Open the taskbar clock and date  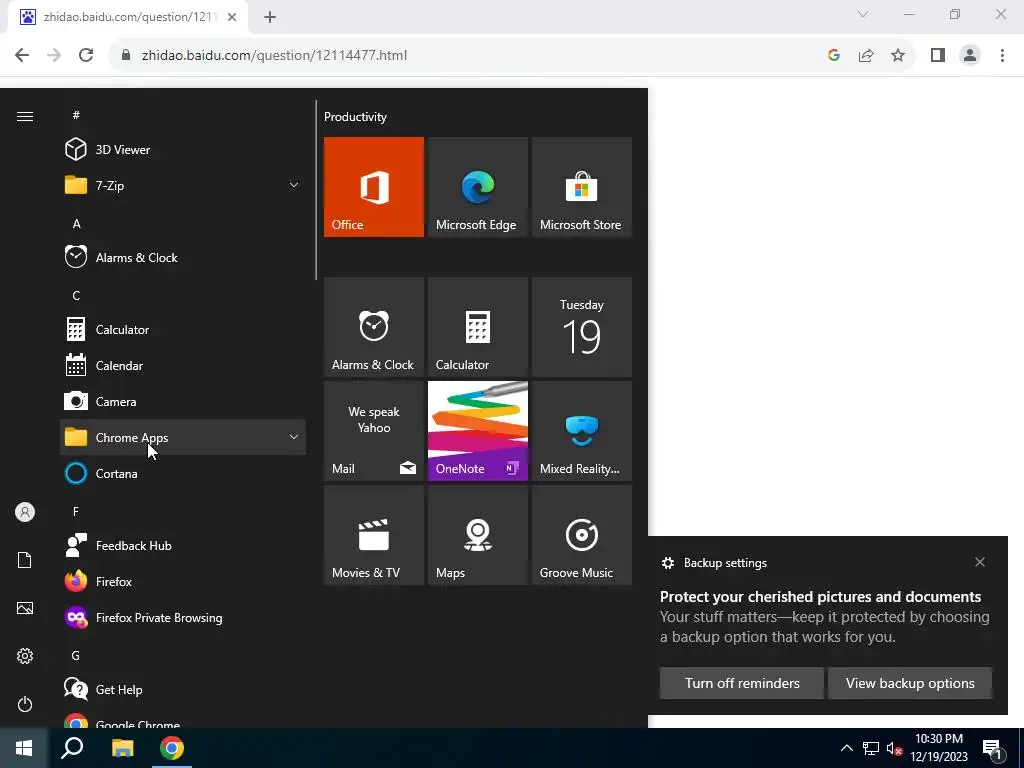pyautogui.click(x=938, y=748)
